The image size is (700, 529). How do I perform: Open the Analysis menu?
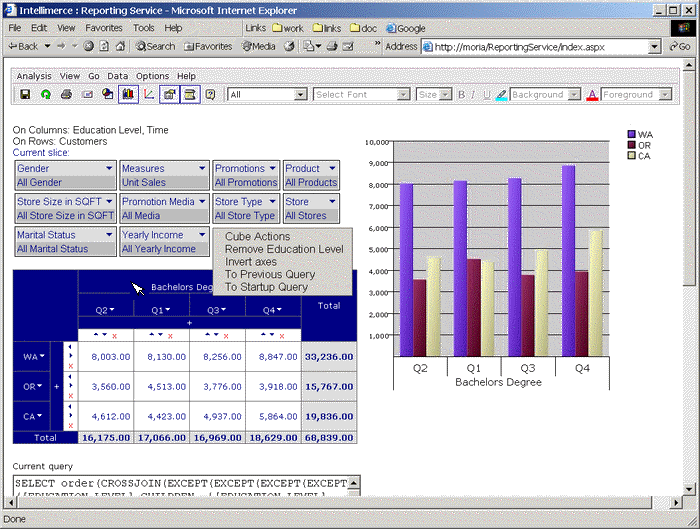[34, 76]
